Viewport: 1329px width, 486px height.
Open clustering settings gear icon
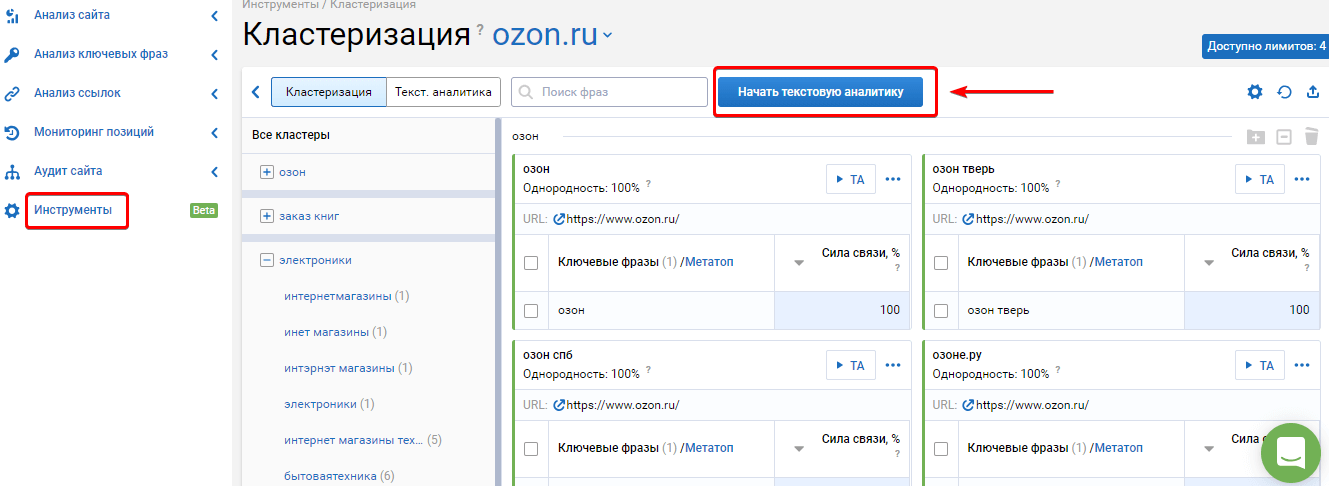pyautogui.click(x=1255, y=92)
